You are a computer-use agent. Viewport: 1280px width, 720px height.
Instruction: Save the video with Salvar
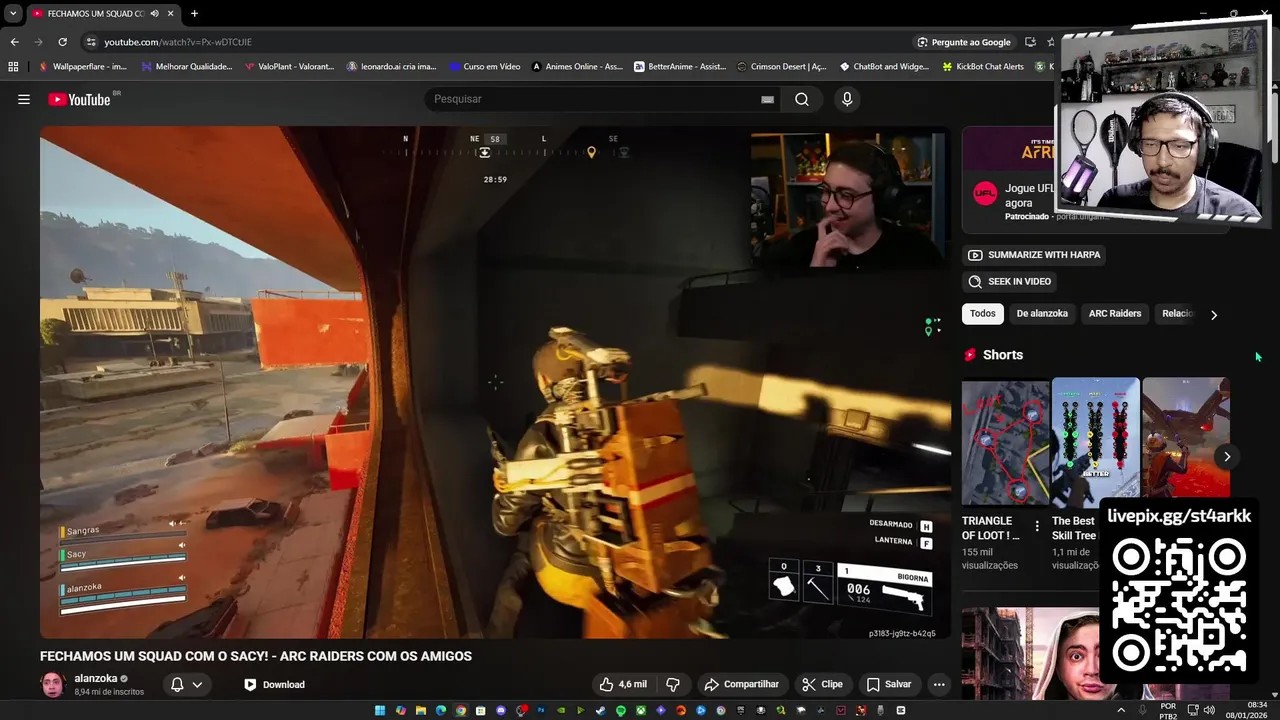click(x=888, y=684)
